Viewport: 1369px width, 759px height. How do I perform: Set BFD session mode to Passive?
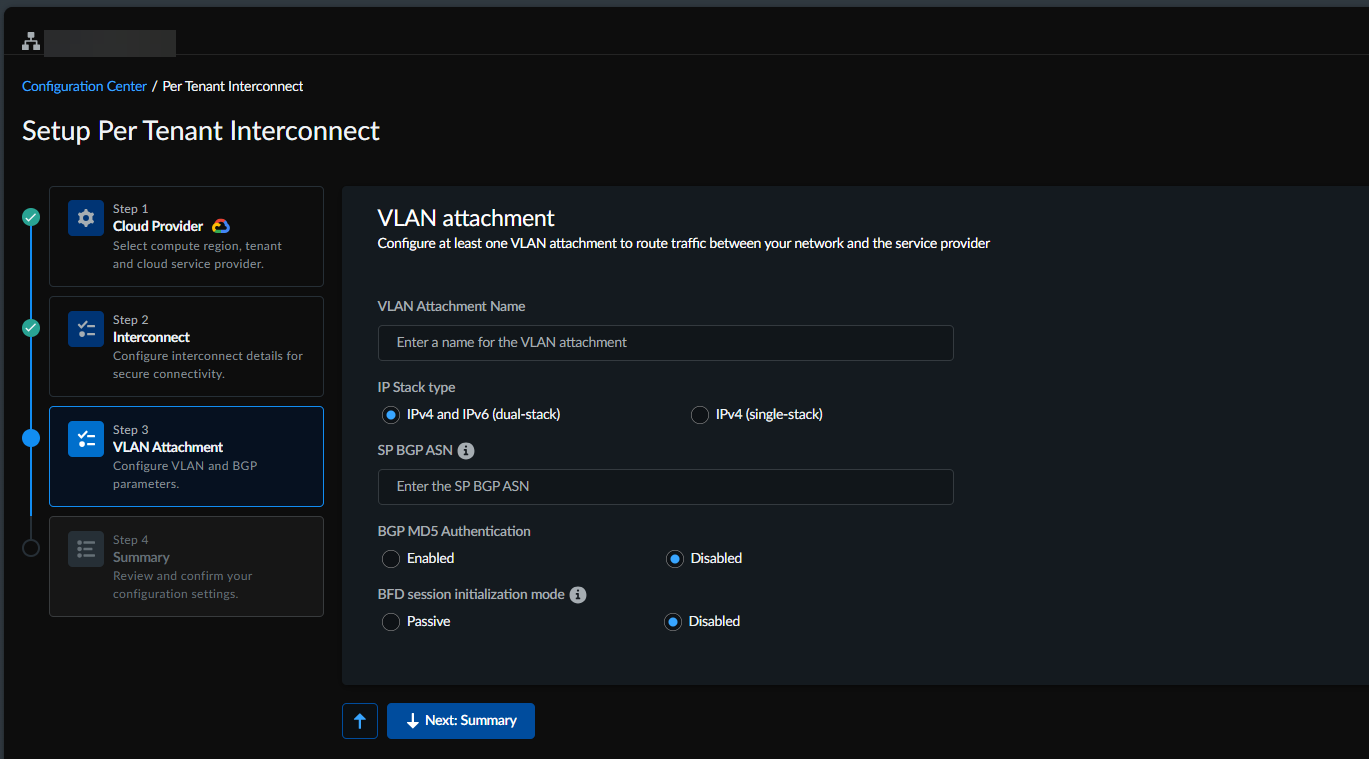click(391, 622)
